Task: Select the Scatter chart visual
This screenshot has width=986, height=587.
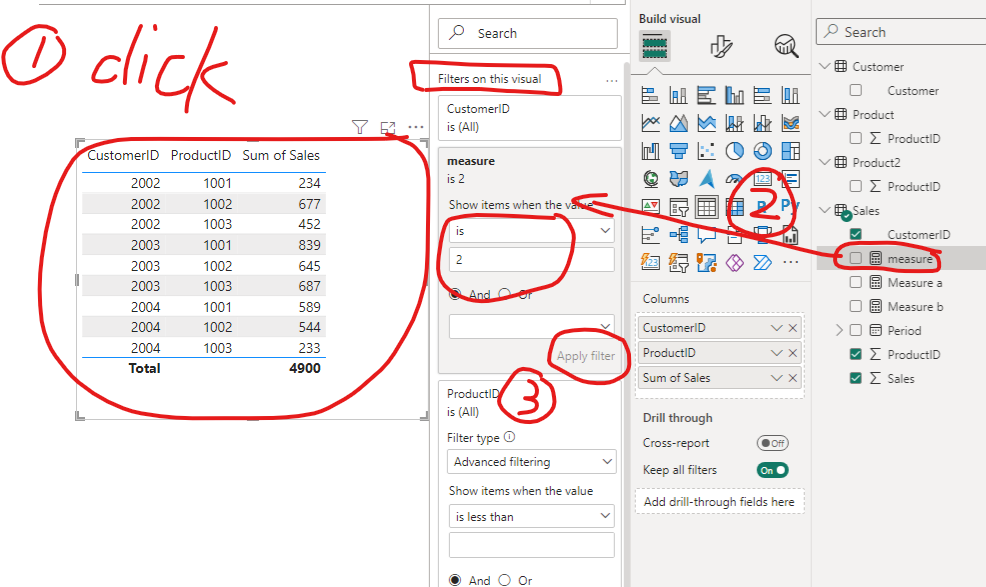Action: pos(706,151)
